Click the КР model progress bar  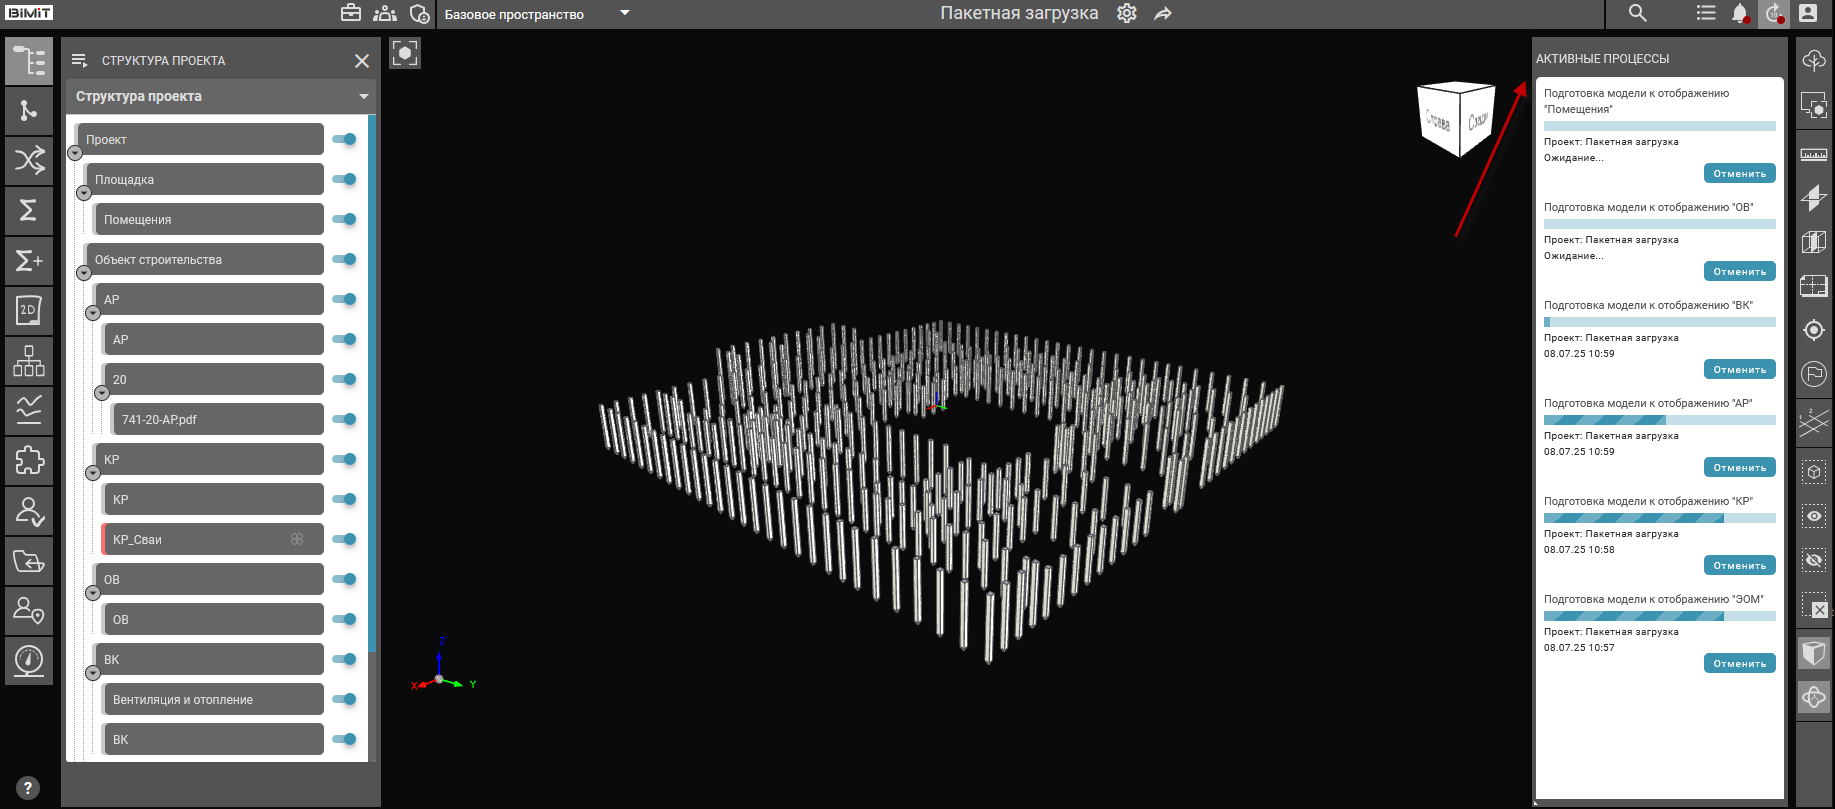coord(1659,519)
